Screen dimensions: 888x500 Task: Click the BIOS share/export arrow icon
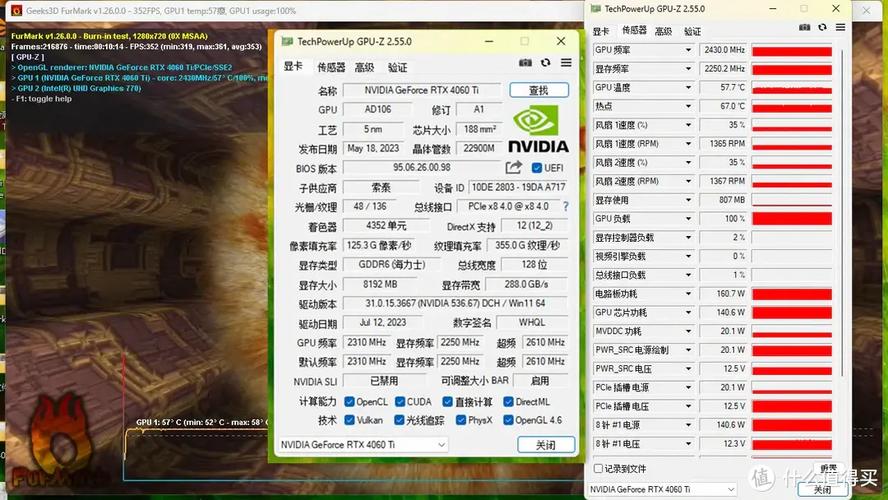(513, 167)
